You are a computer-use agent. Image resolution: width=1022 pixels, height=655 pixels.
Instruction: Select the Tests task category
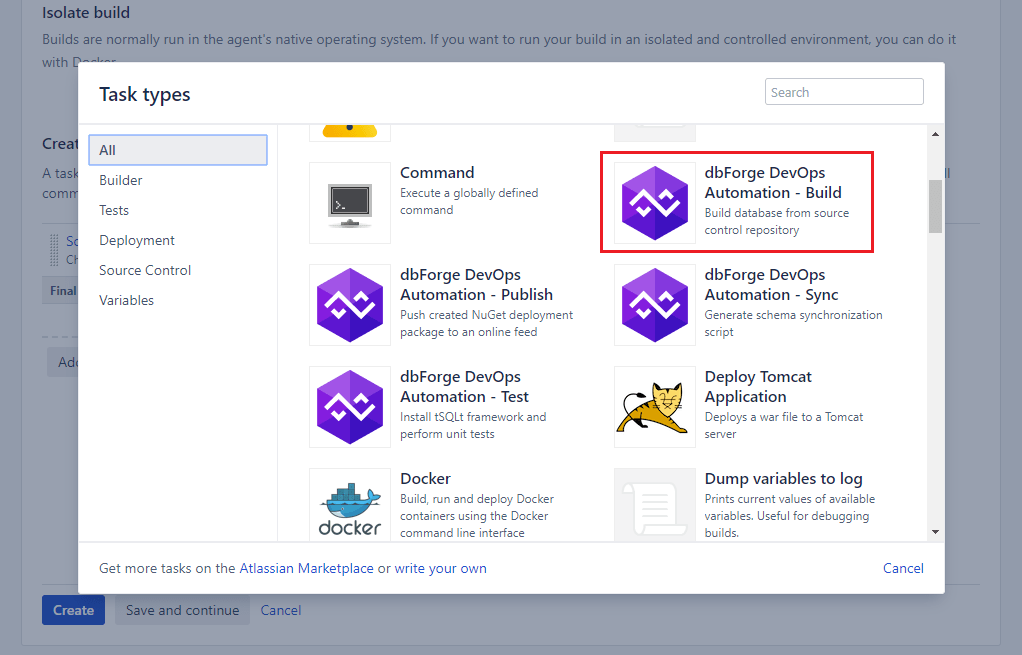(x=114, y=210)
